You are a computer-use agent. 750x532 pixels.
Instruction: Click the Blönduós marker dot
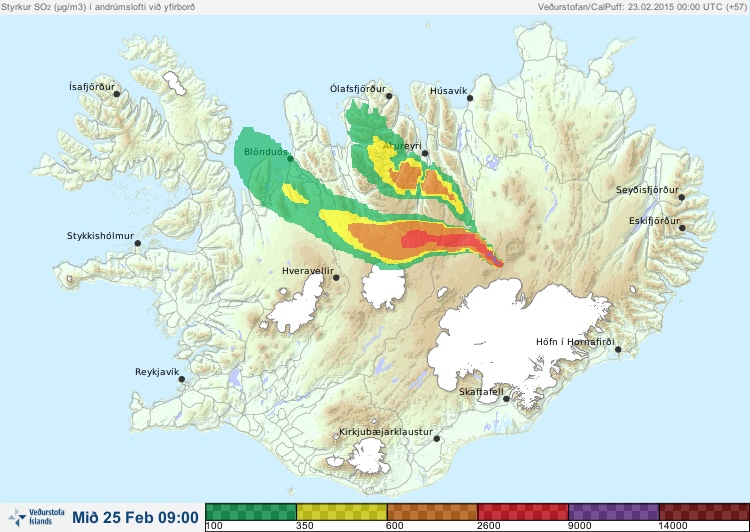(x=290, y=158)
